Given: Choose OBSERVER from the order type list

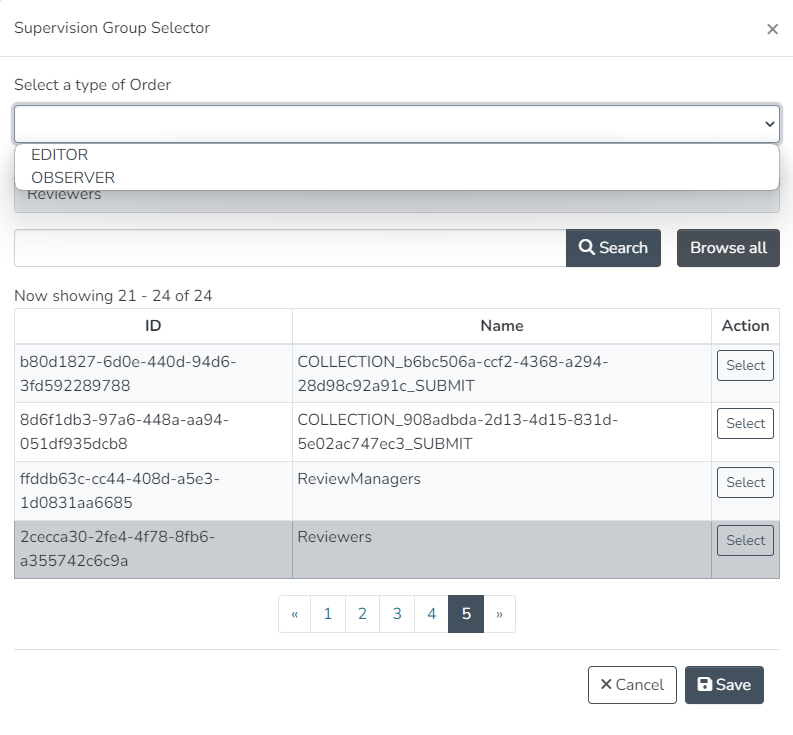Looking at the screenshot, I should pyautogui.click(x=73, y=178).
